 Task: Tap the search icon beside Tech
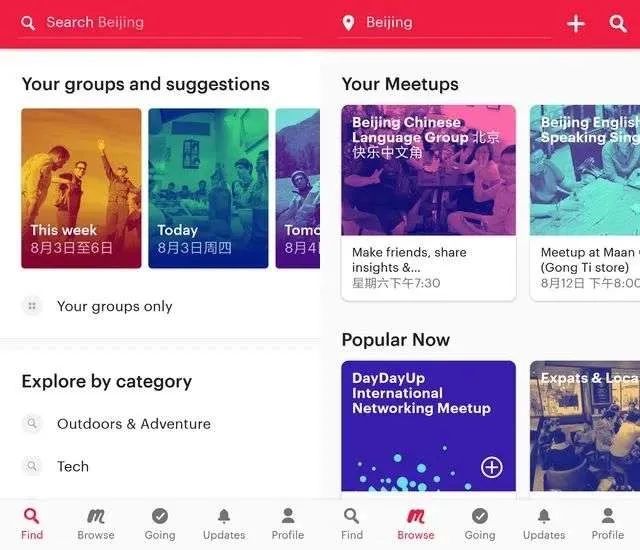[32, 466]
